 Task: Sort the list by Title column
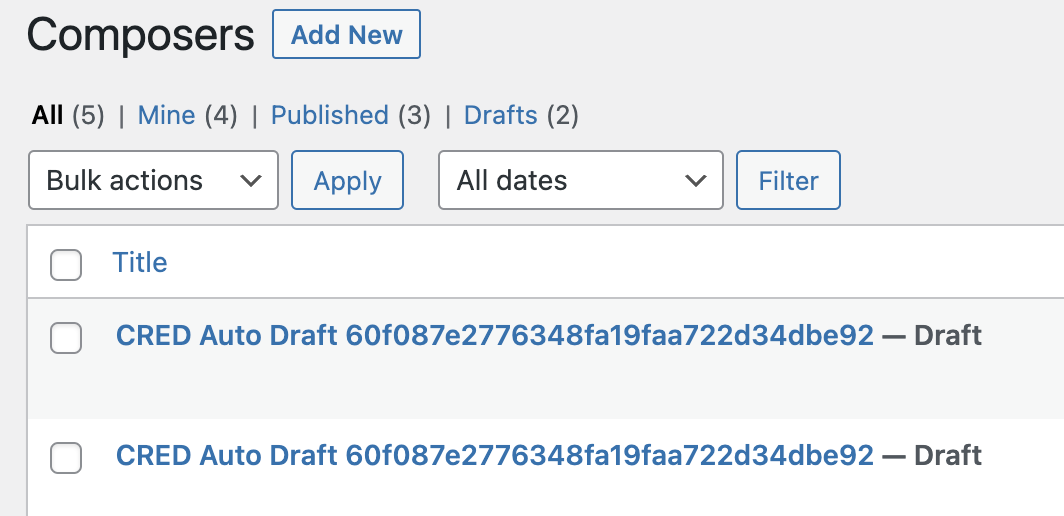[x=140, y=262]
